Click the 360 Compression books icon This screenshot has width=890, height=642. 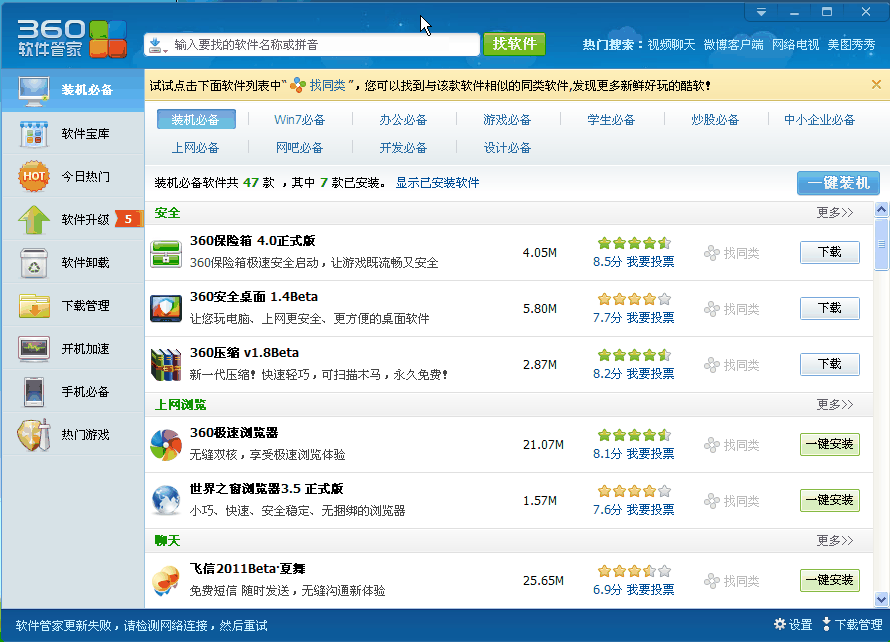click(x=165, y=365)
